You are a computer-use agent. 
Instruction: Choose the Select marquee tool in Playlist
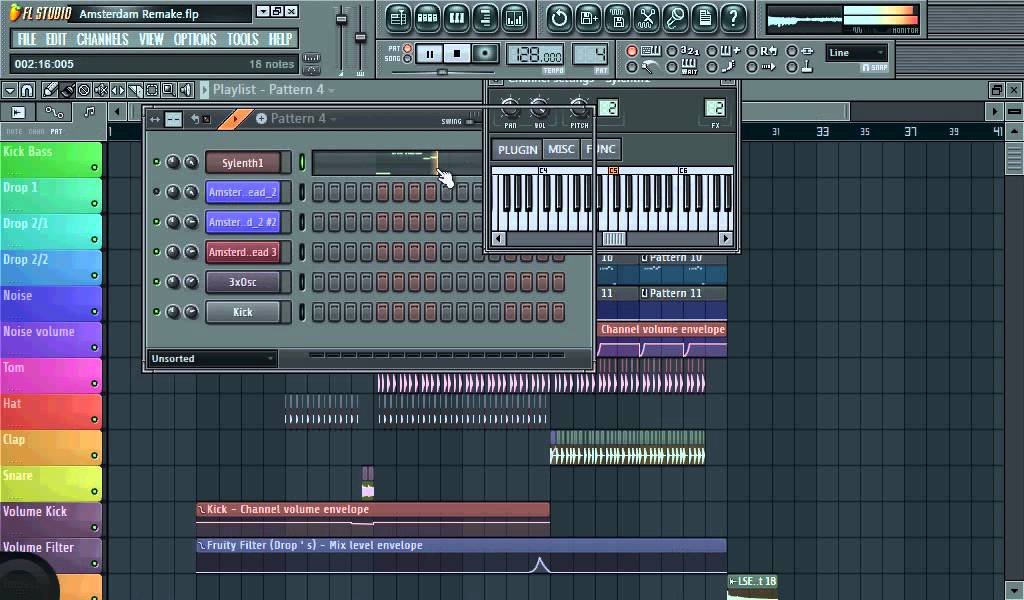pos(152,89)
